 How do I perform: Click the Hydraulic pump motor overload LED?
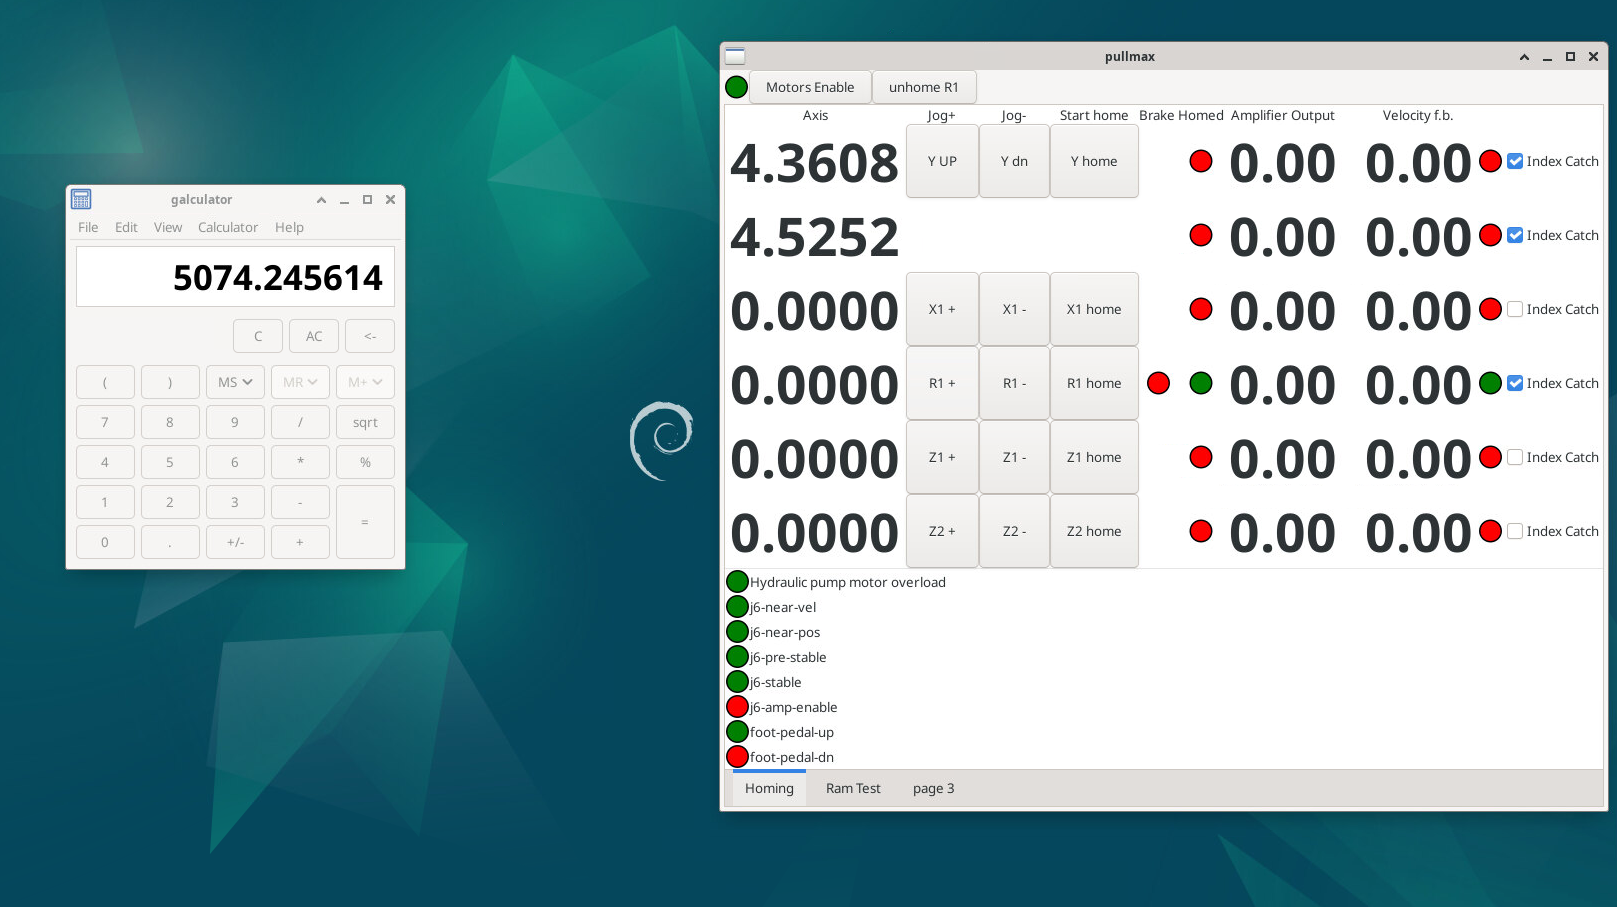[737, 582]
